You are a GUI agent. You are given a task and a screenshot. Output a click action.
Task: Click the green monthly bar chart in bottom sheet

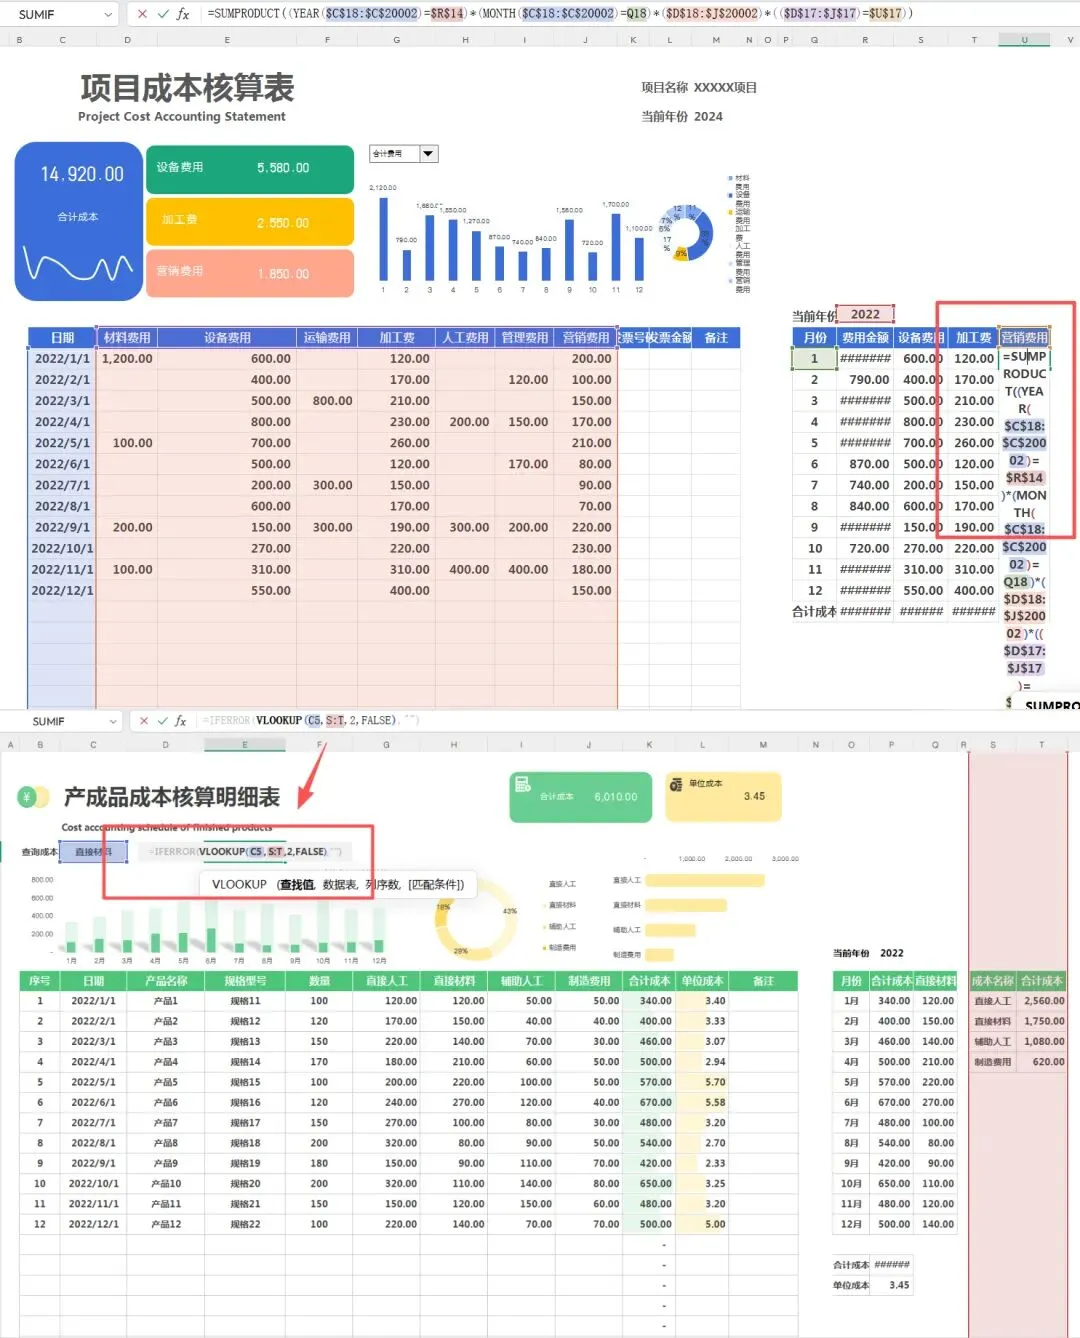[x=210, y=922]
